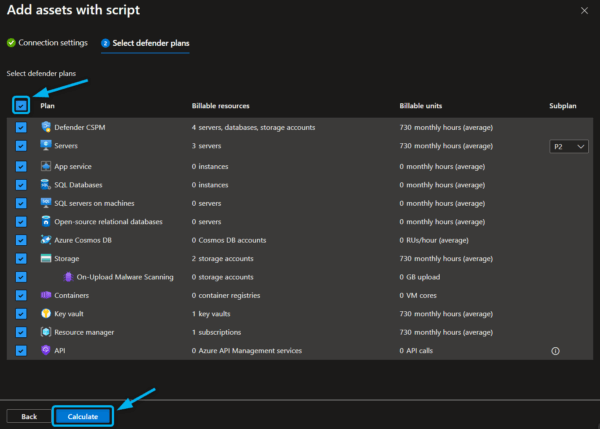The height and width of the screenshot is (429, 600).
Task: Click the SQL servers on machines icon
Action: 46,203
